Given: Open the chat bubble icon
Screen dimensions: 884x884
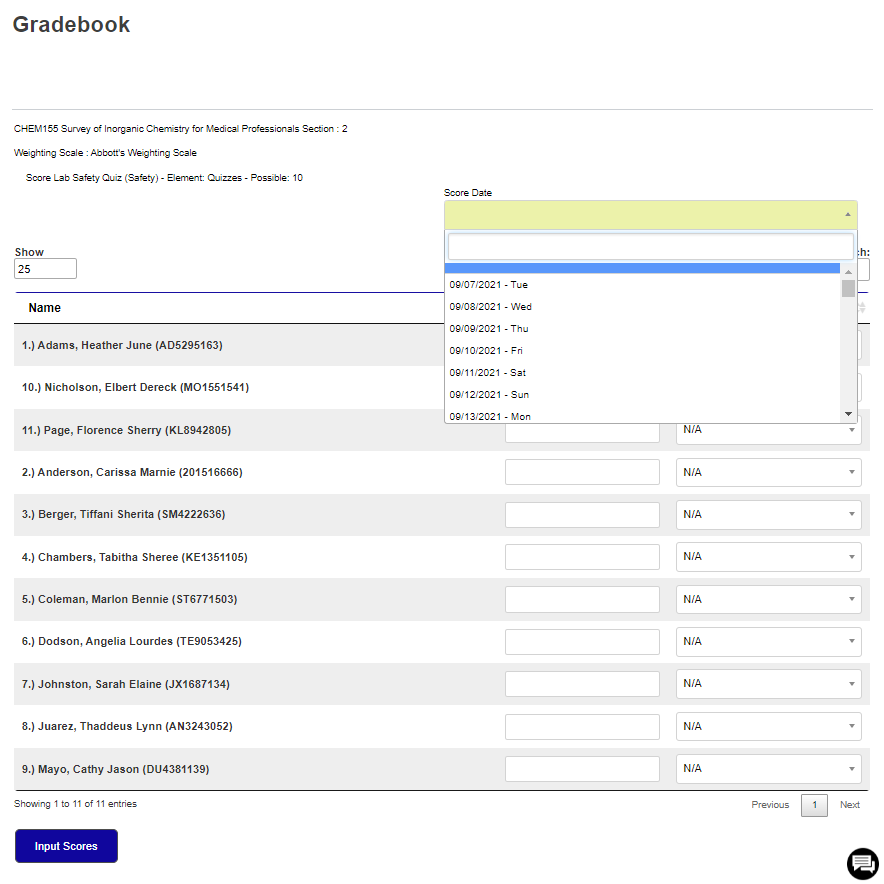Looking at the screenshot, I should [862, 863].
